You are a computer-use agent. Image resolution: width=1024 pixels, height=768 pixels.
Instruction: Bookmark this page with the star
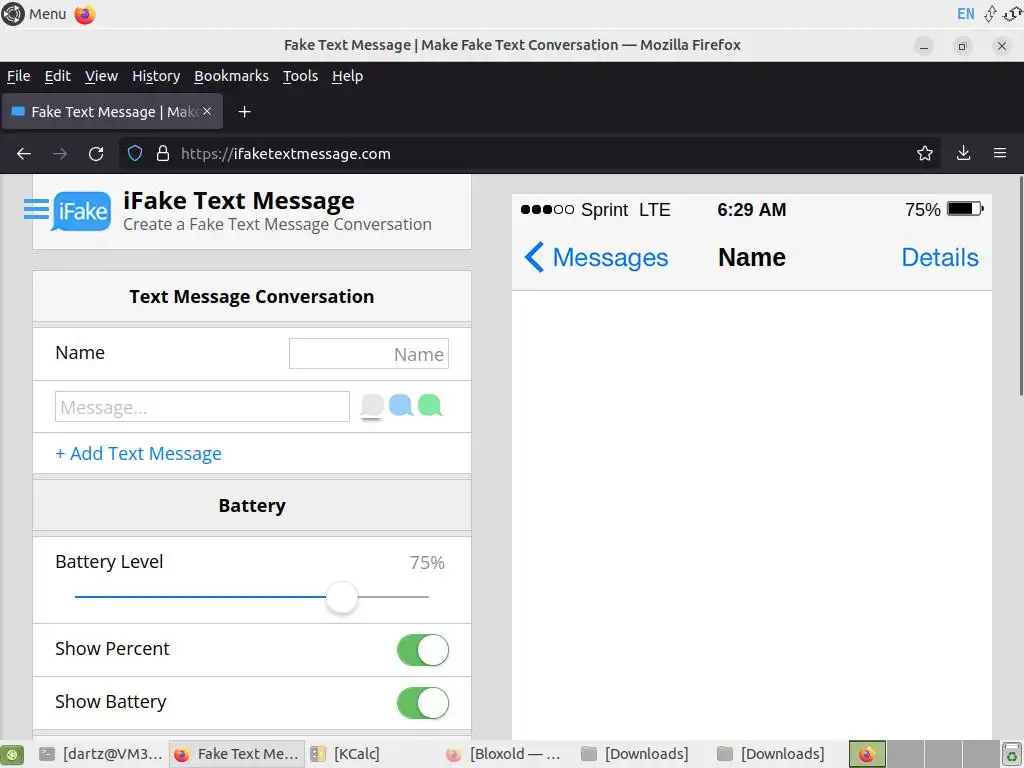point(925,153)
